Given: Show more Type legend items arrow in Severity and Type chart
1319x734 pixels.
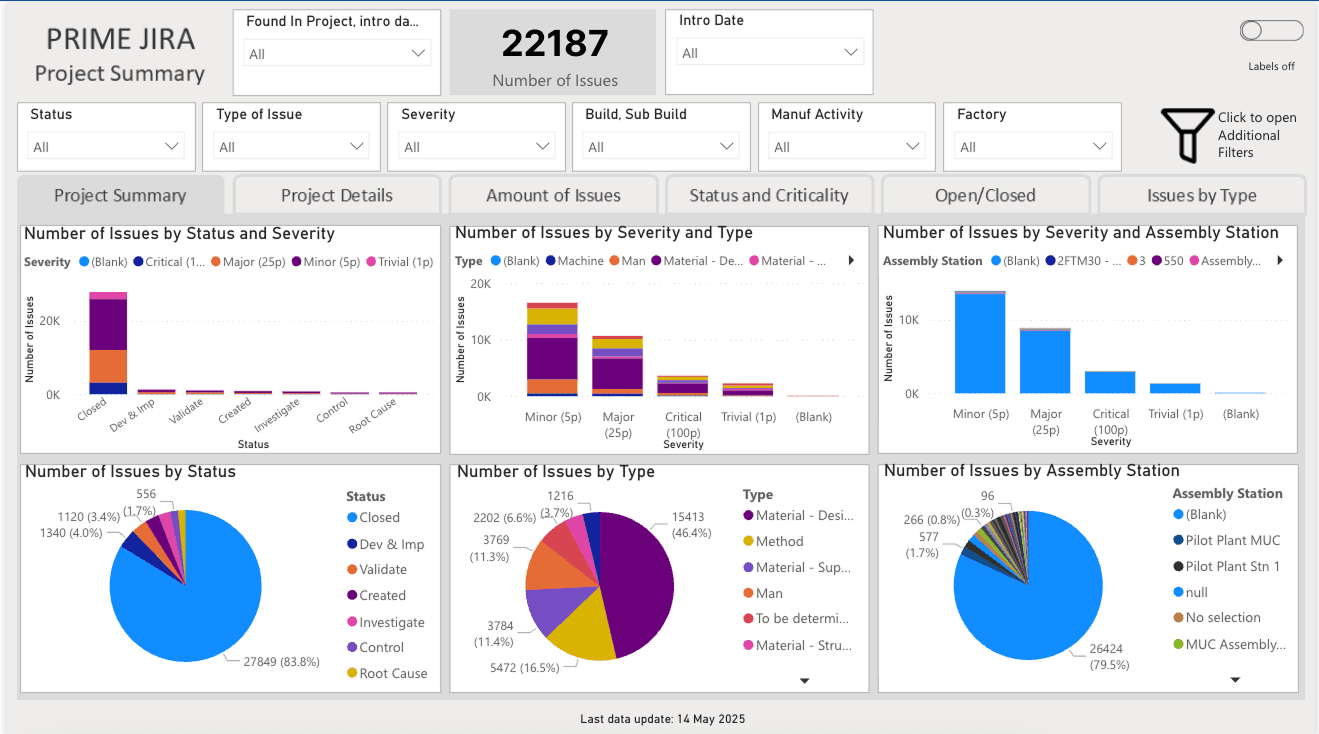Looking at the screenshot, I should click(851, 261).
